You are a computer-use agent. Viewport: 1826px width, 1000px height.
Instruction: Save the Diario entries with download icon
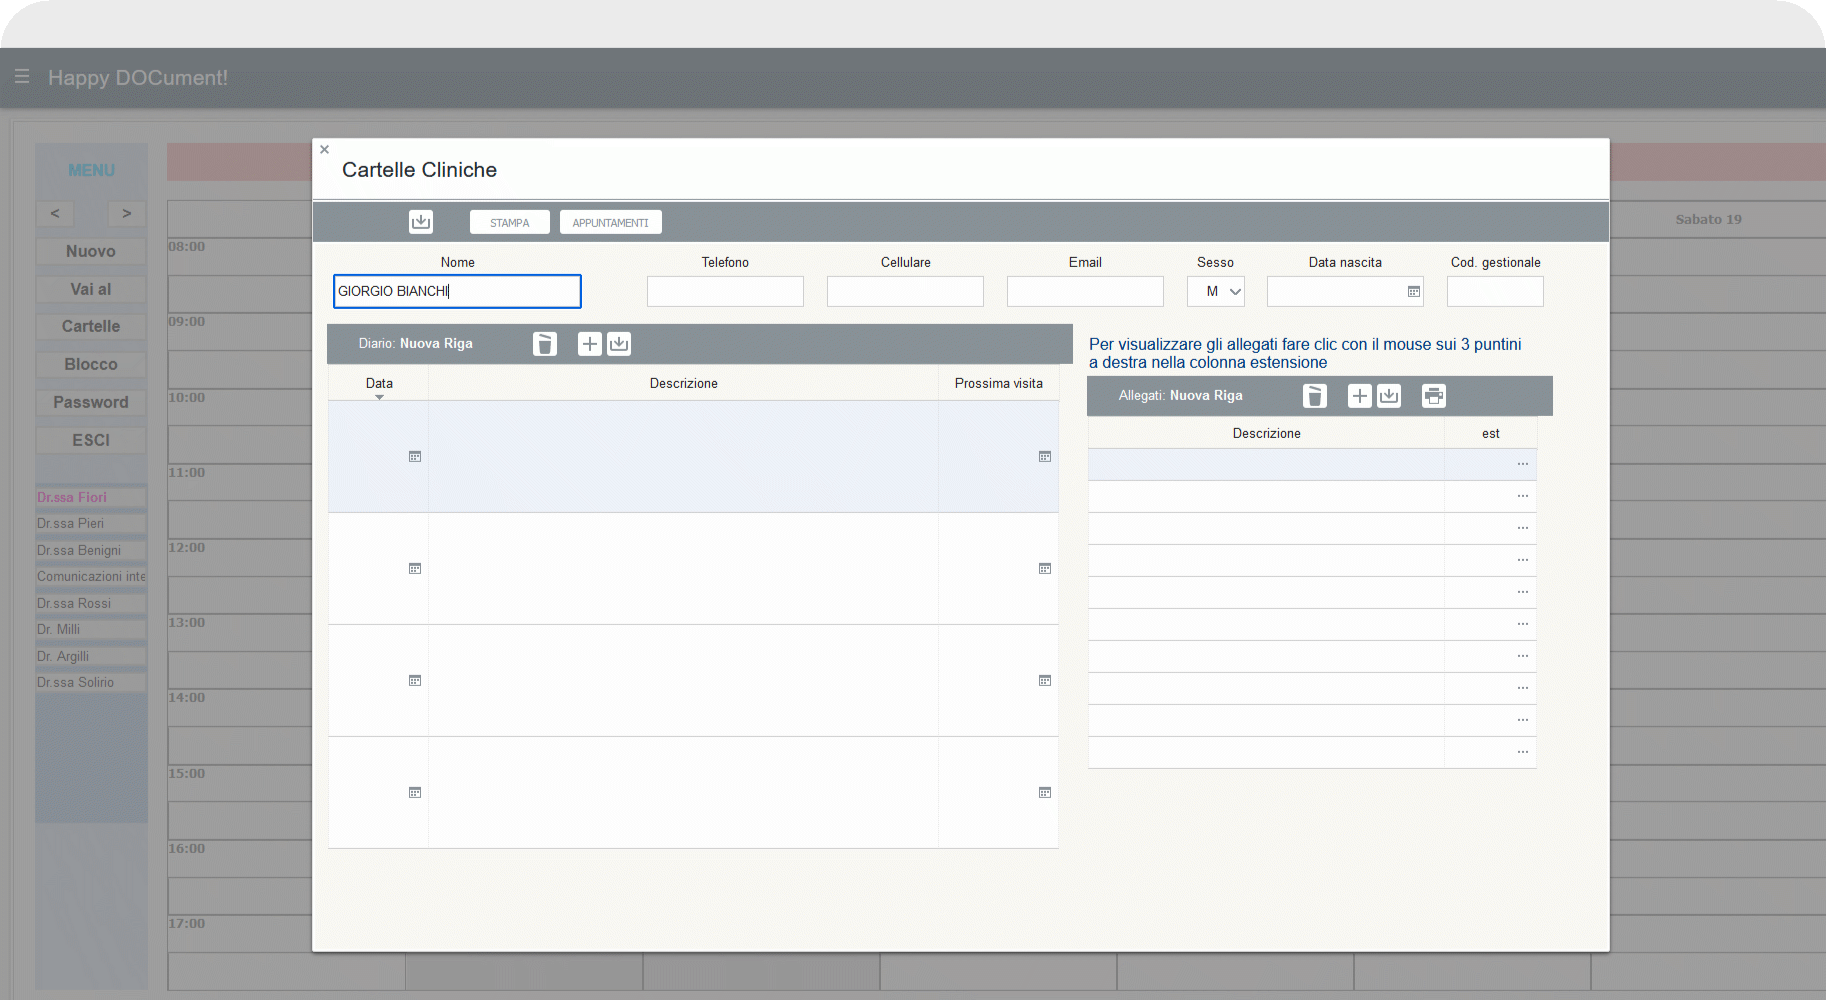coord(619,344)
